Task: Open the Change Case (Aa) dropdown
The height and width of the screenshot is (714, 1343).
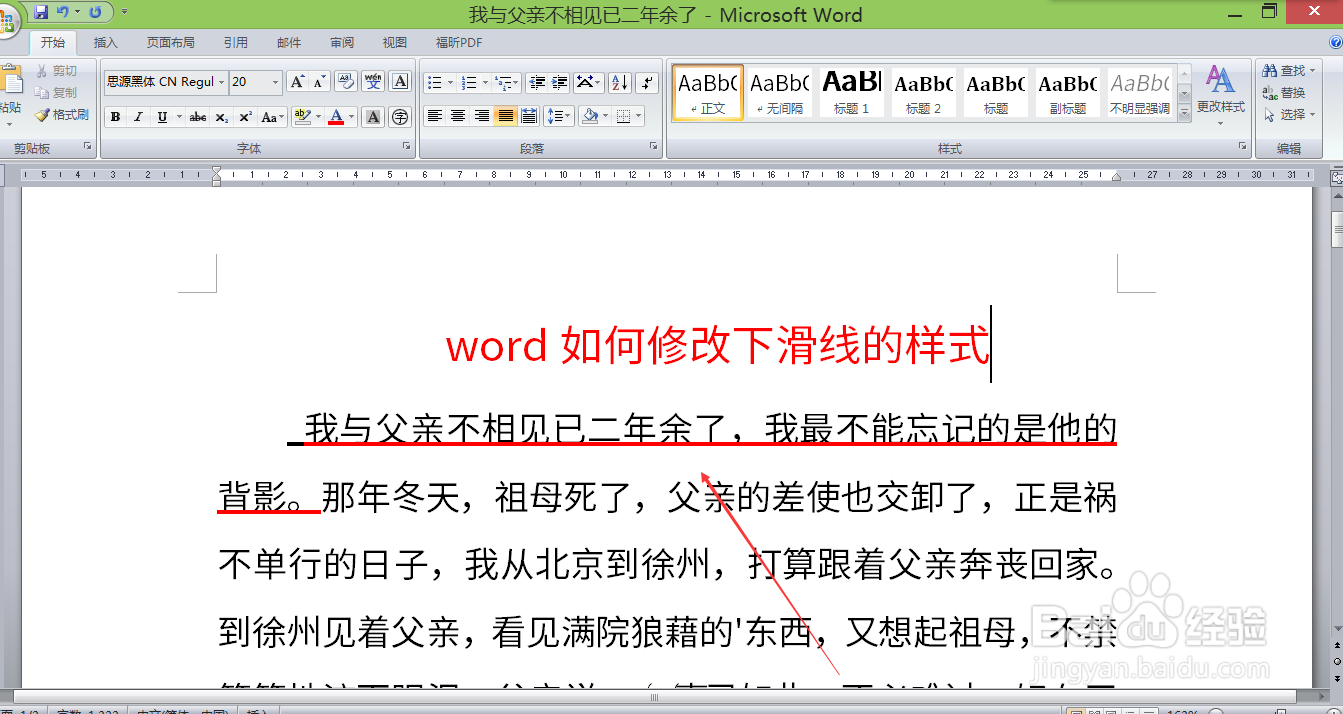Action: coord(272,117)
